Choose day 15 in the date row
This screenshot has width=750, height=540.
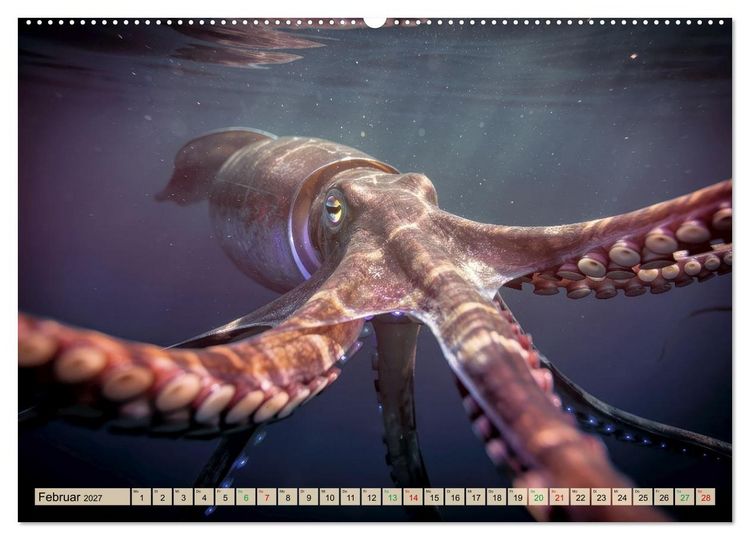point(434,496)
